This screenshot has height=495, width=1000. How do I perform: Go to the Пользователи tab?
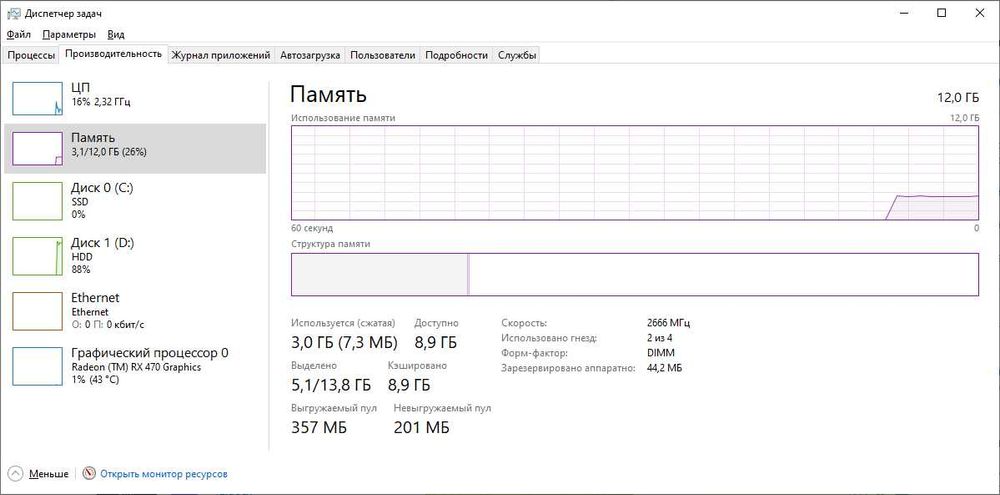click(383, 55)
